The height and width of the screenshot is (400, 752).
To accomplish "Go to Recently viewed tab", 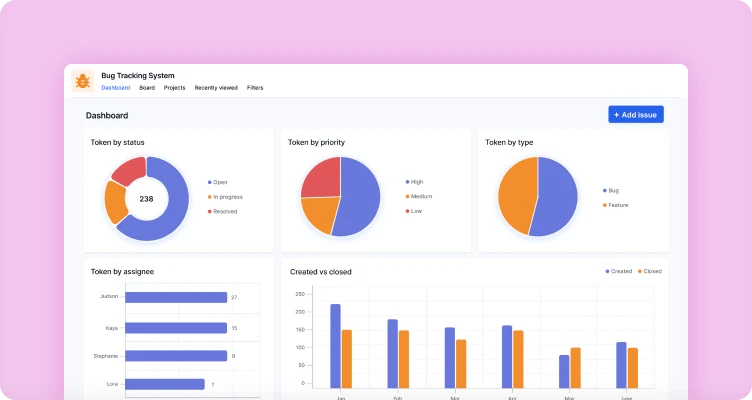I will [216, 88].
